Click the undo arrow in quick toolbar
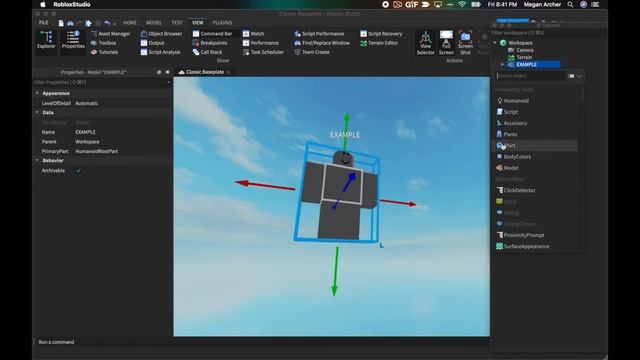Screen dimensions: 640x360 coord(107,23)
